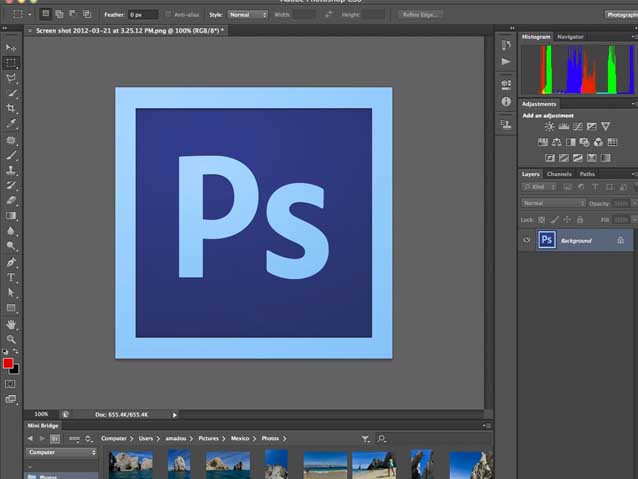Enable the Anti-alias checkbox

tap(168, 14)
